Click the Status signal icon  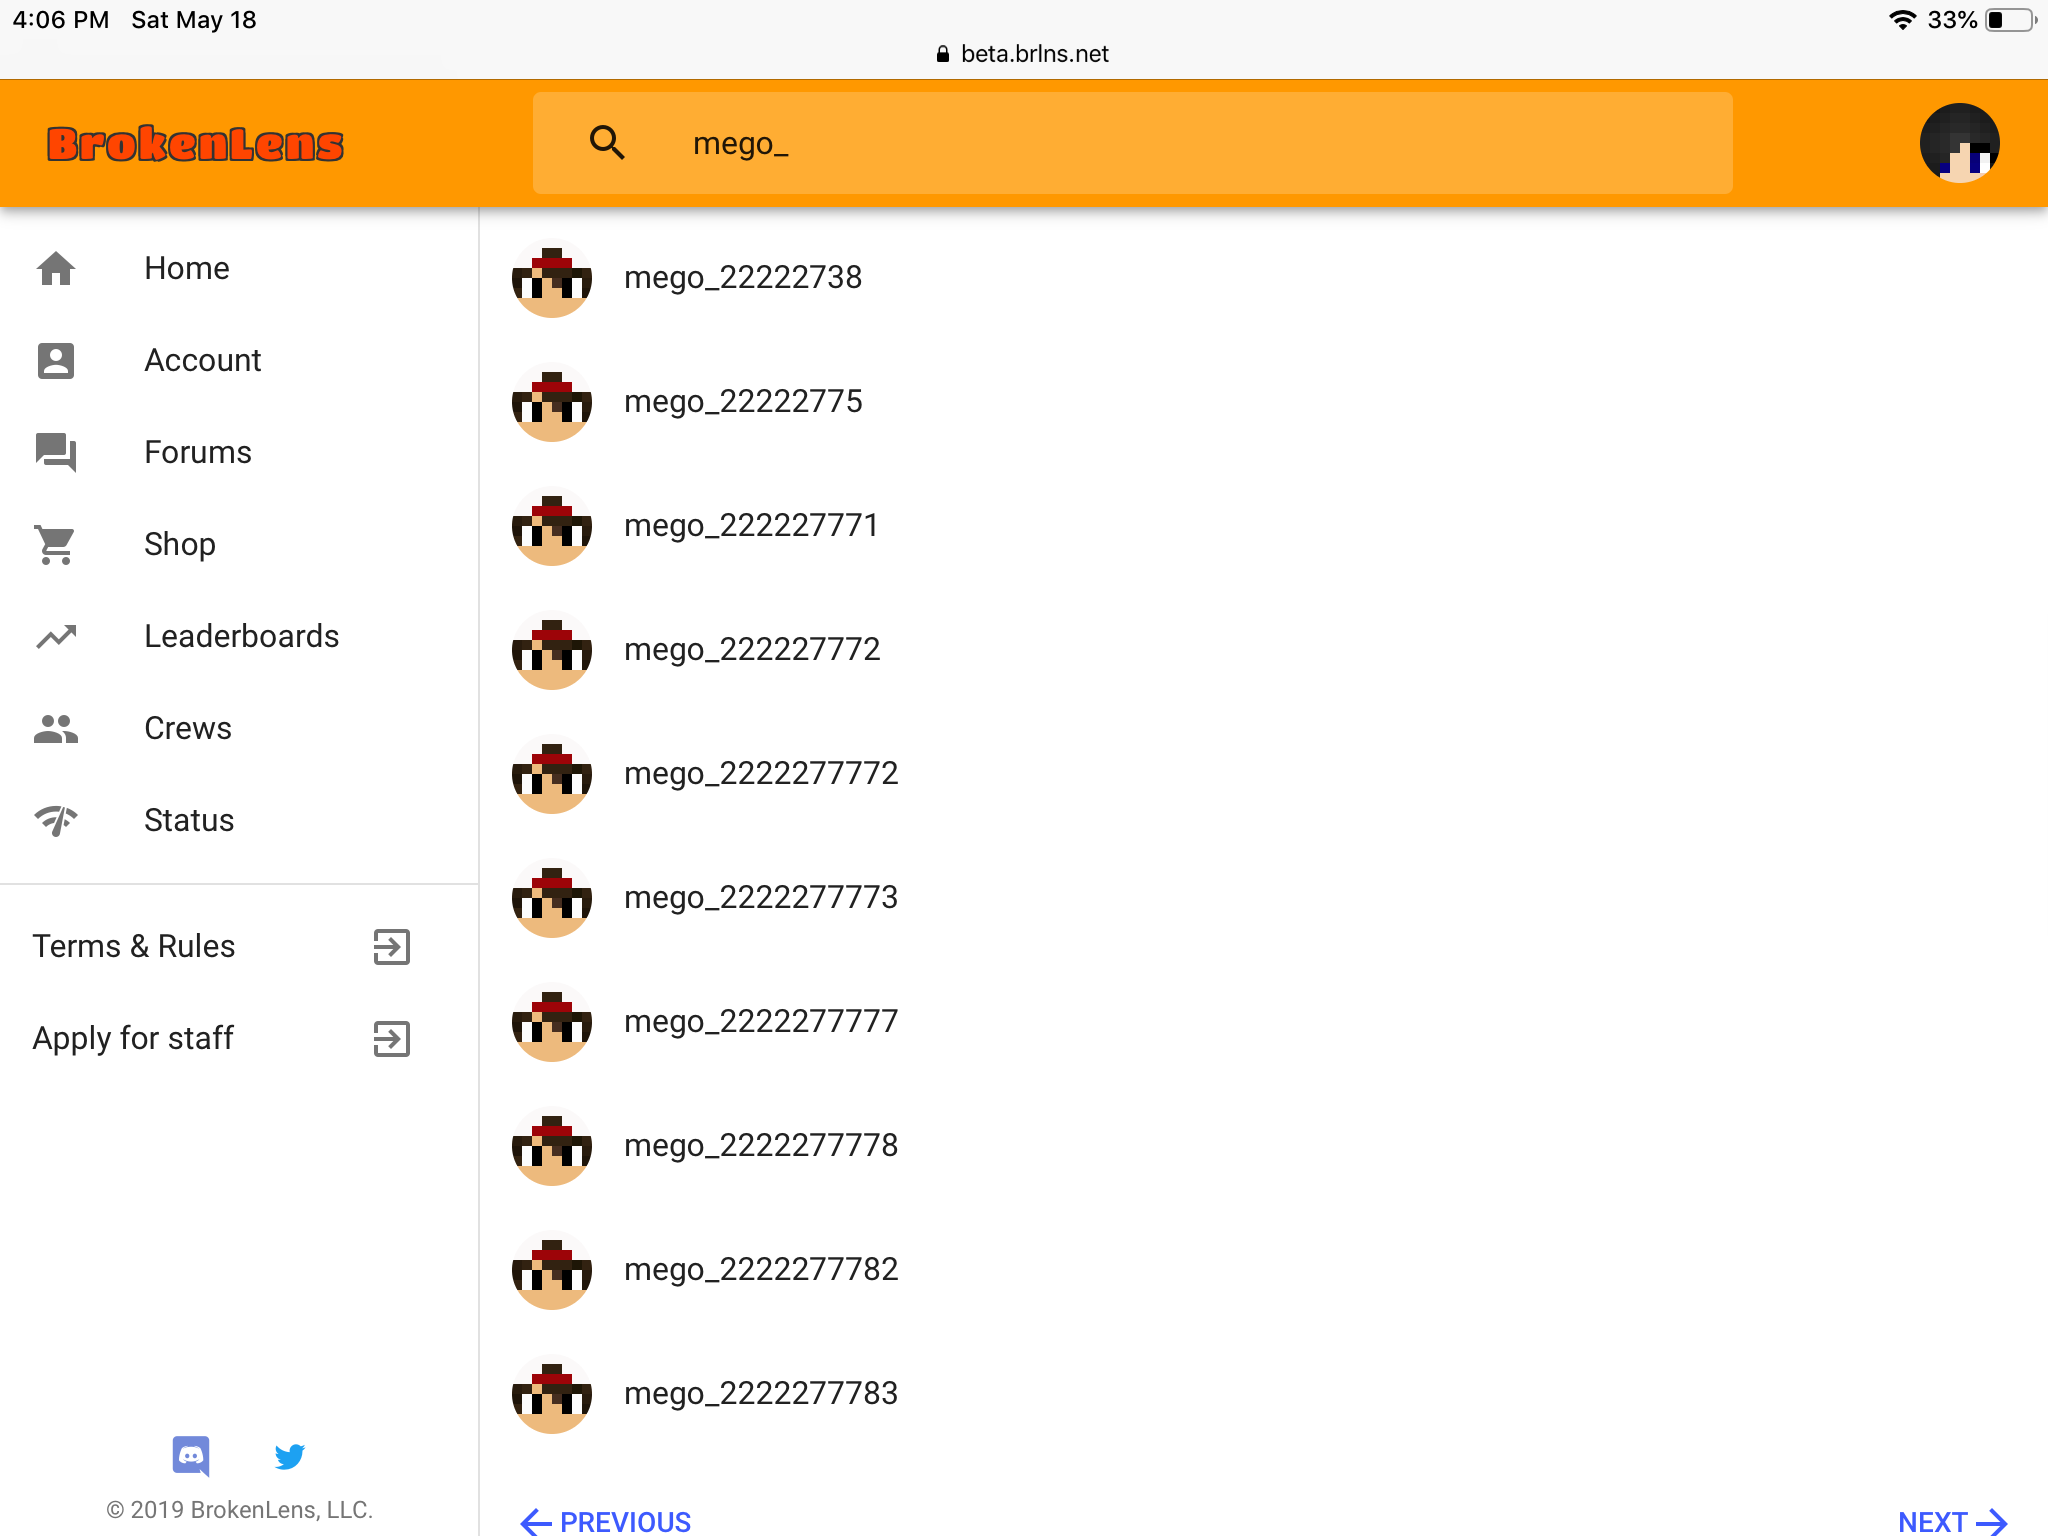tap(56, 820)
